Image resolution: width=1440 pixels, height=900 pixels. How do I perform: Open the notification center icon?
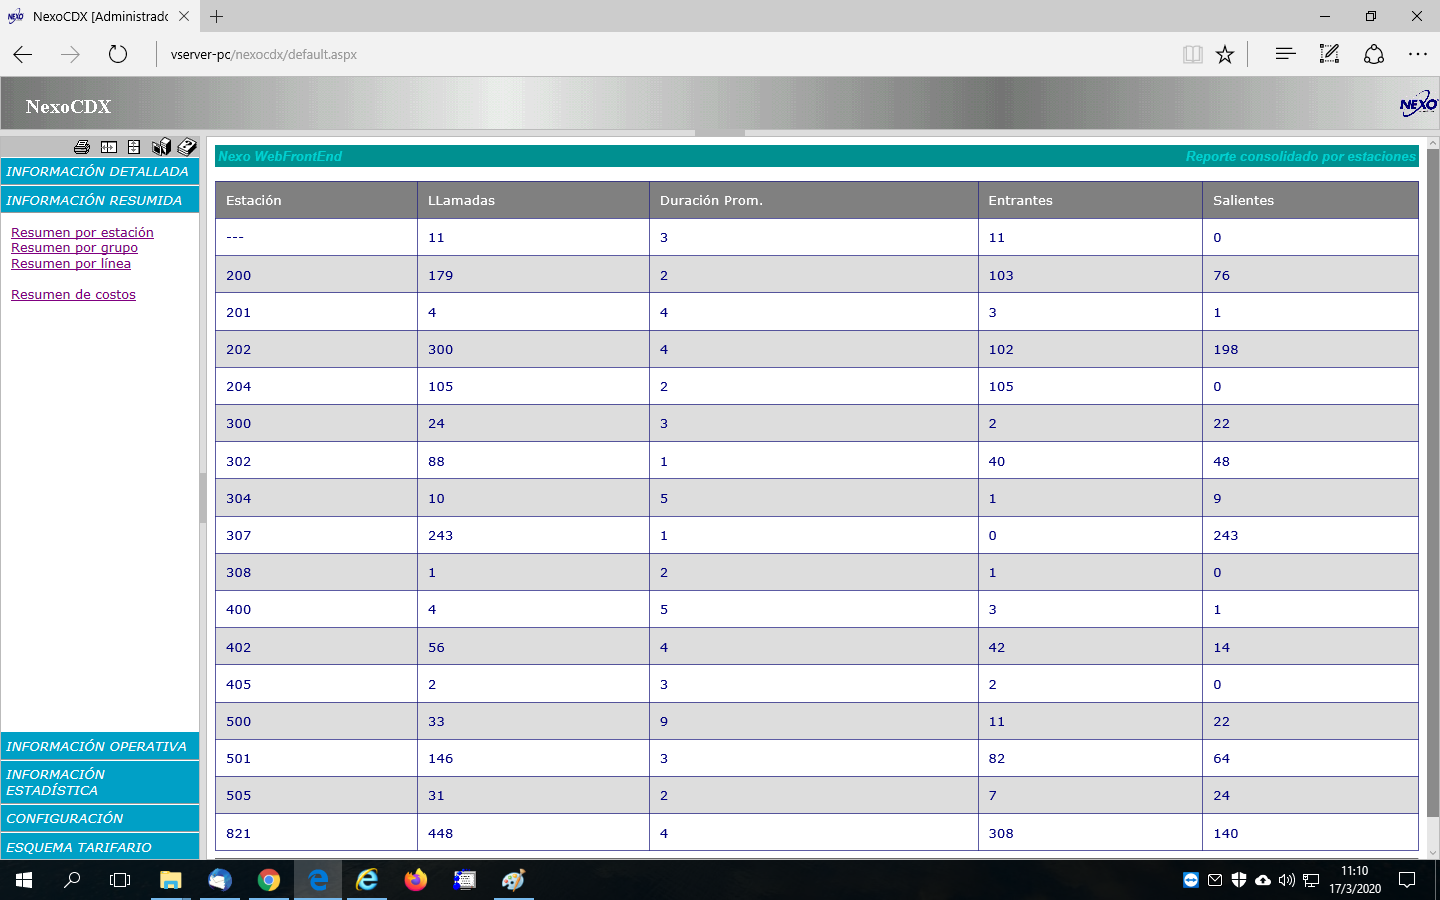(1407, 880)
